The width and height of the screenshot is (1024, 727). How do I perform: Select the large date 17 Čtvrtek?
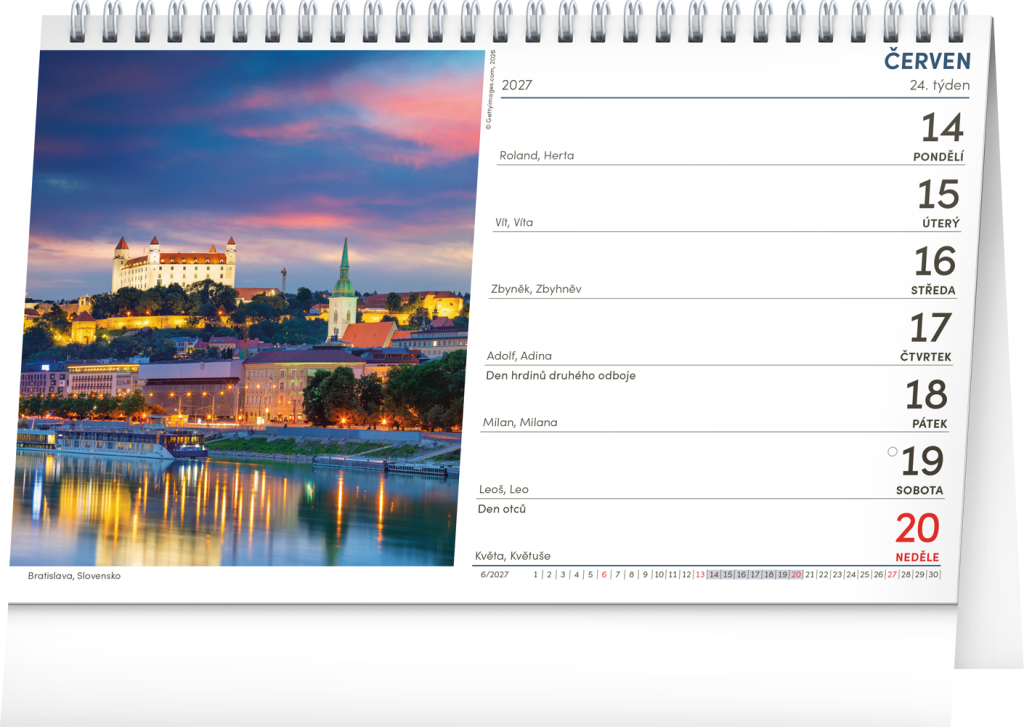(929, 329)
